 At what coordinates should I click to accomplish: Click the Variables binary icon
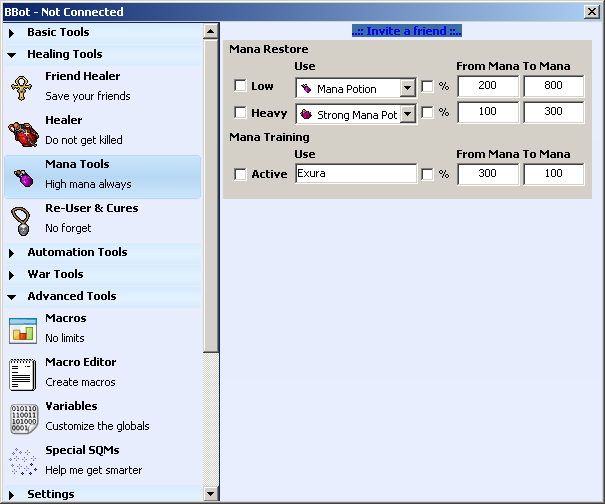pyautogui.click(x=23, y=417)
